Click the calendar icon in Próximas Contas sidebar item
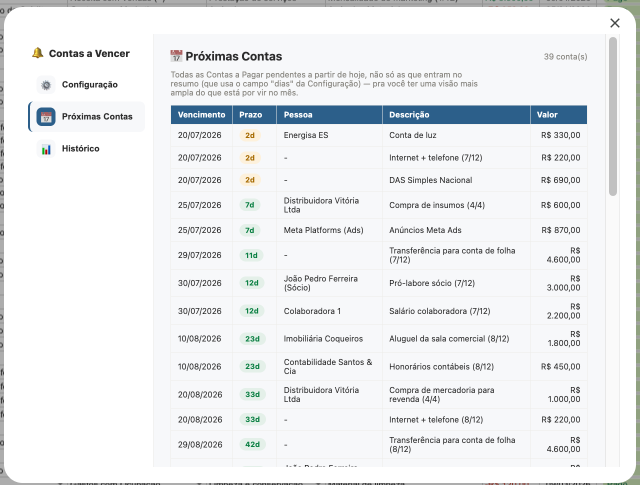Image resolution: width=640 pixels, height=485 pixels. [46, 117]
